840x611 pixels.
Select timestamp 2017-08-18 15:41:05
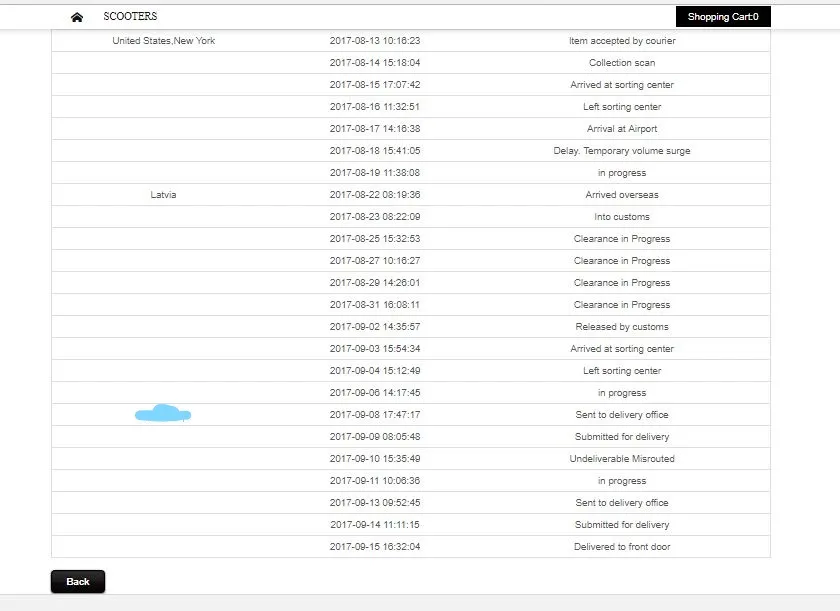[x=375, y=150]
